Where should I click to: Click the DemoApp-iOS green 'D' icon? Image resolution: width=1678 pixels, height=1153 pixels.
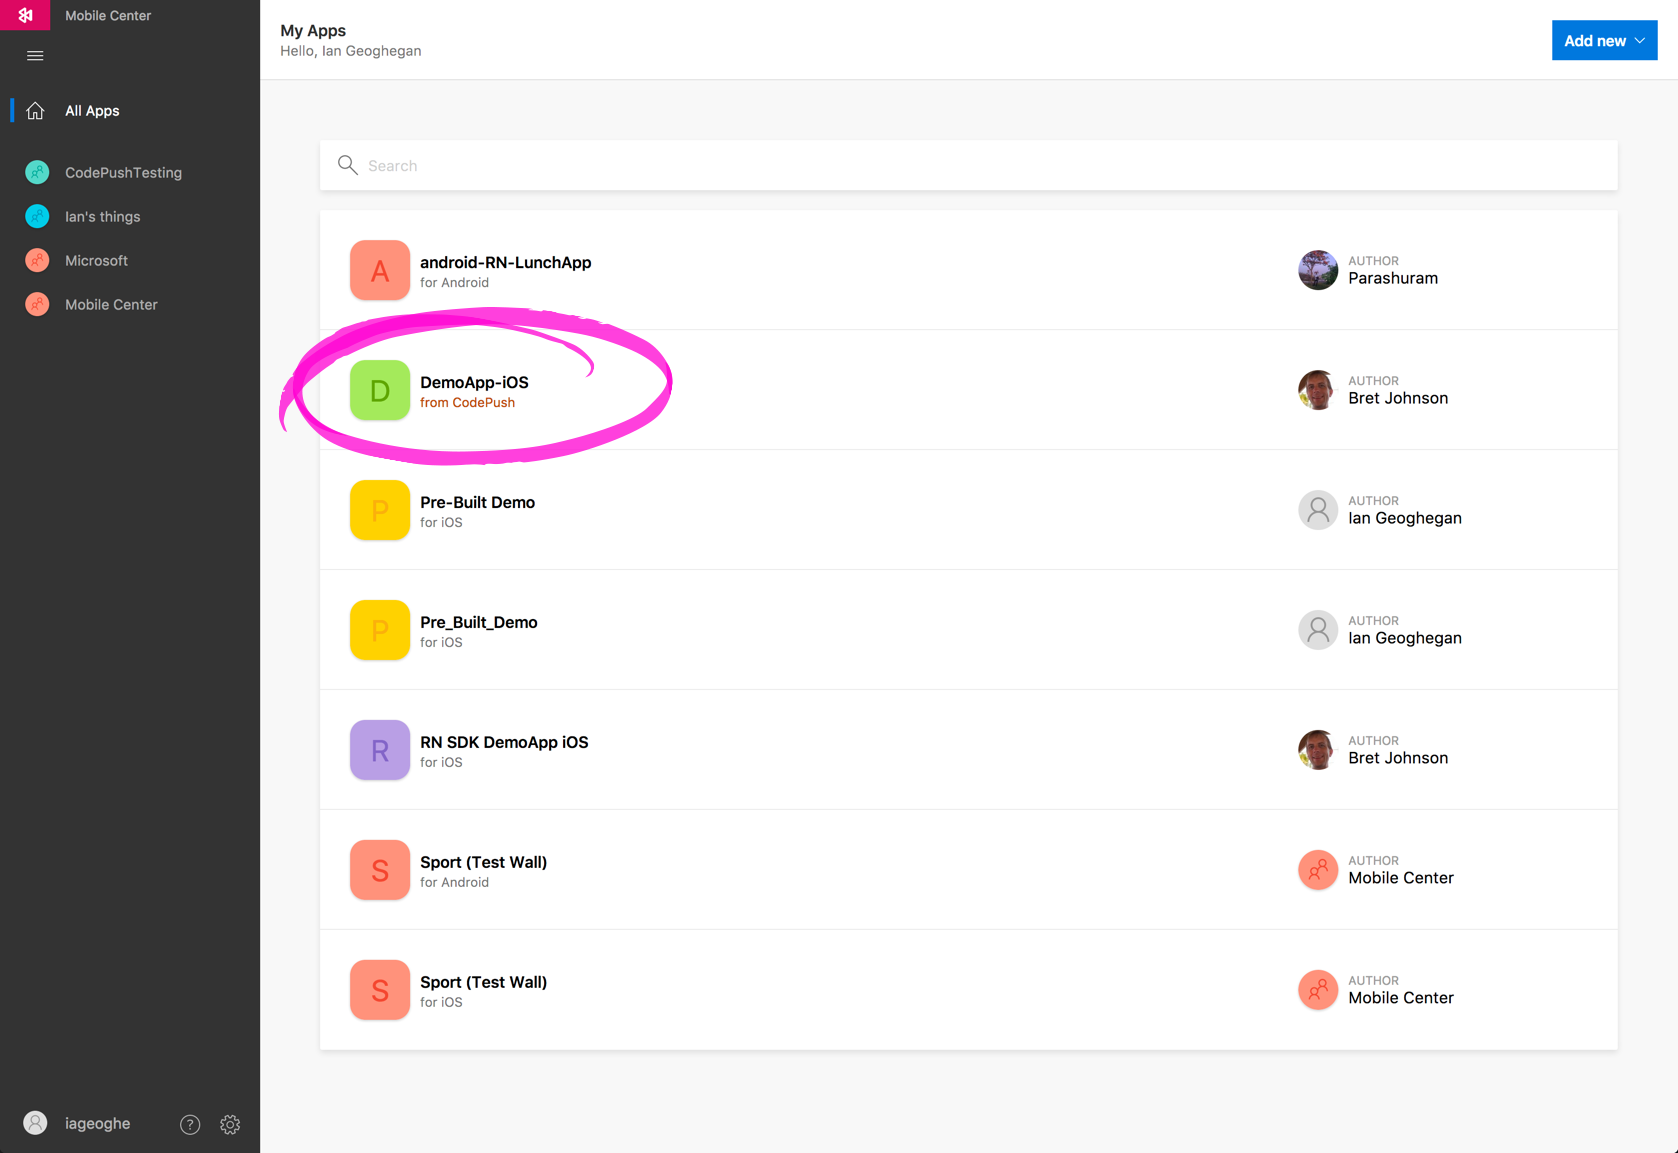coord(380,390)
